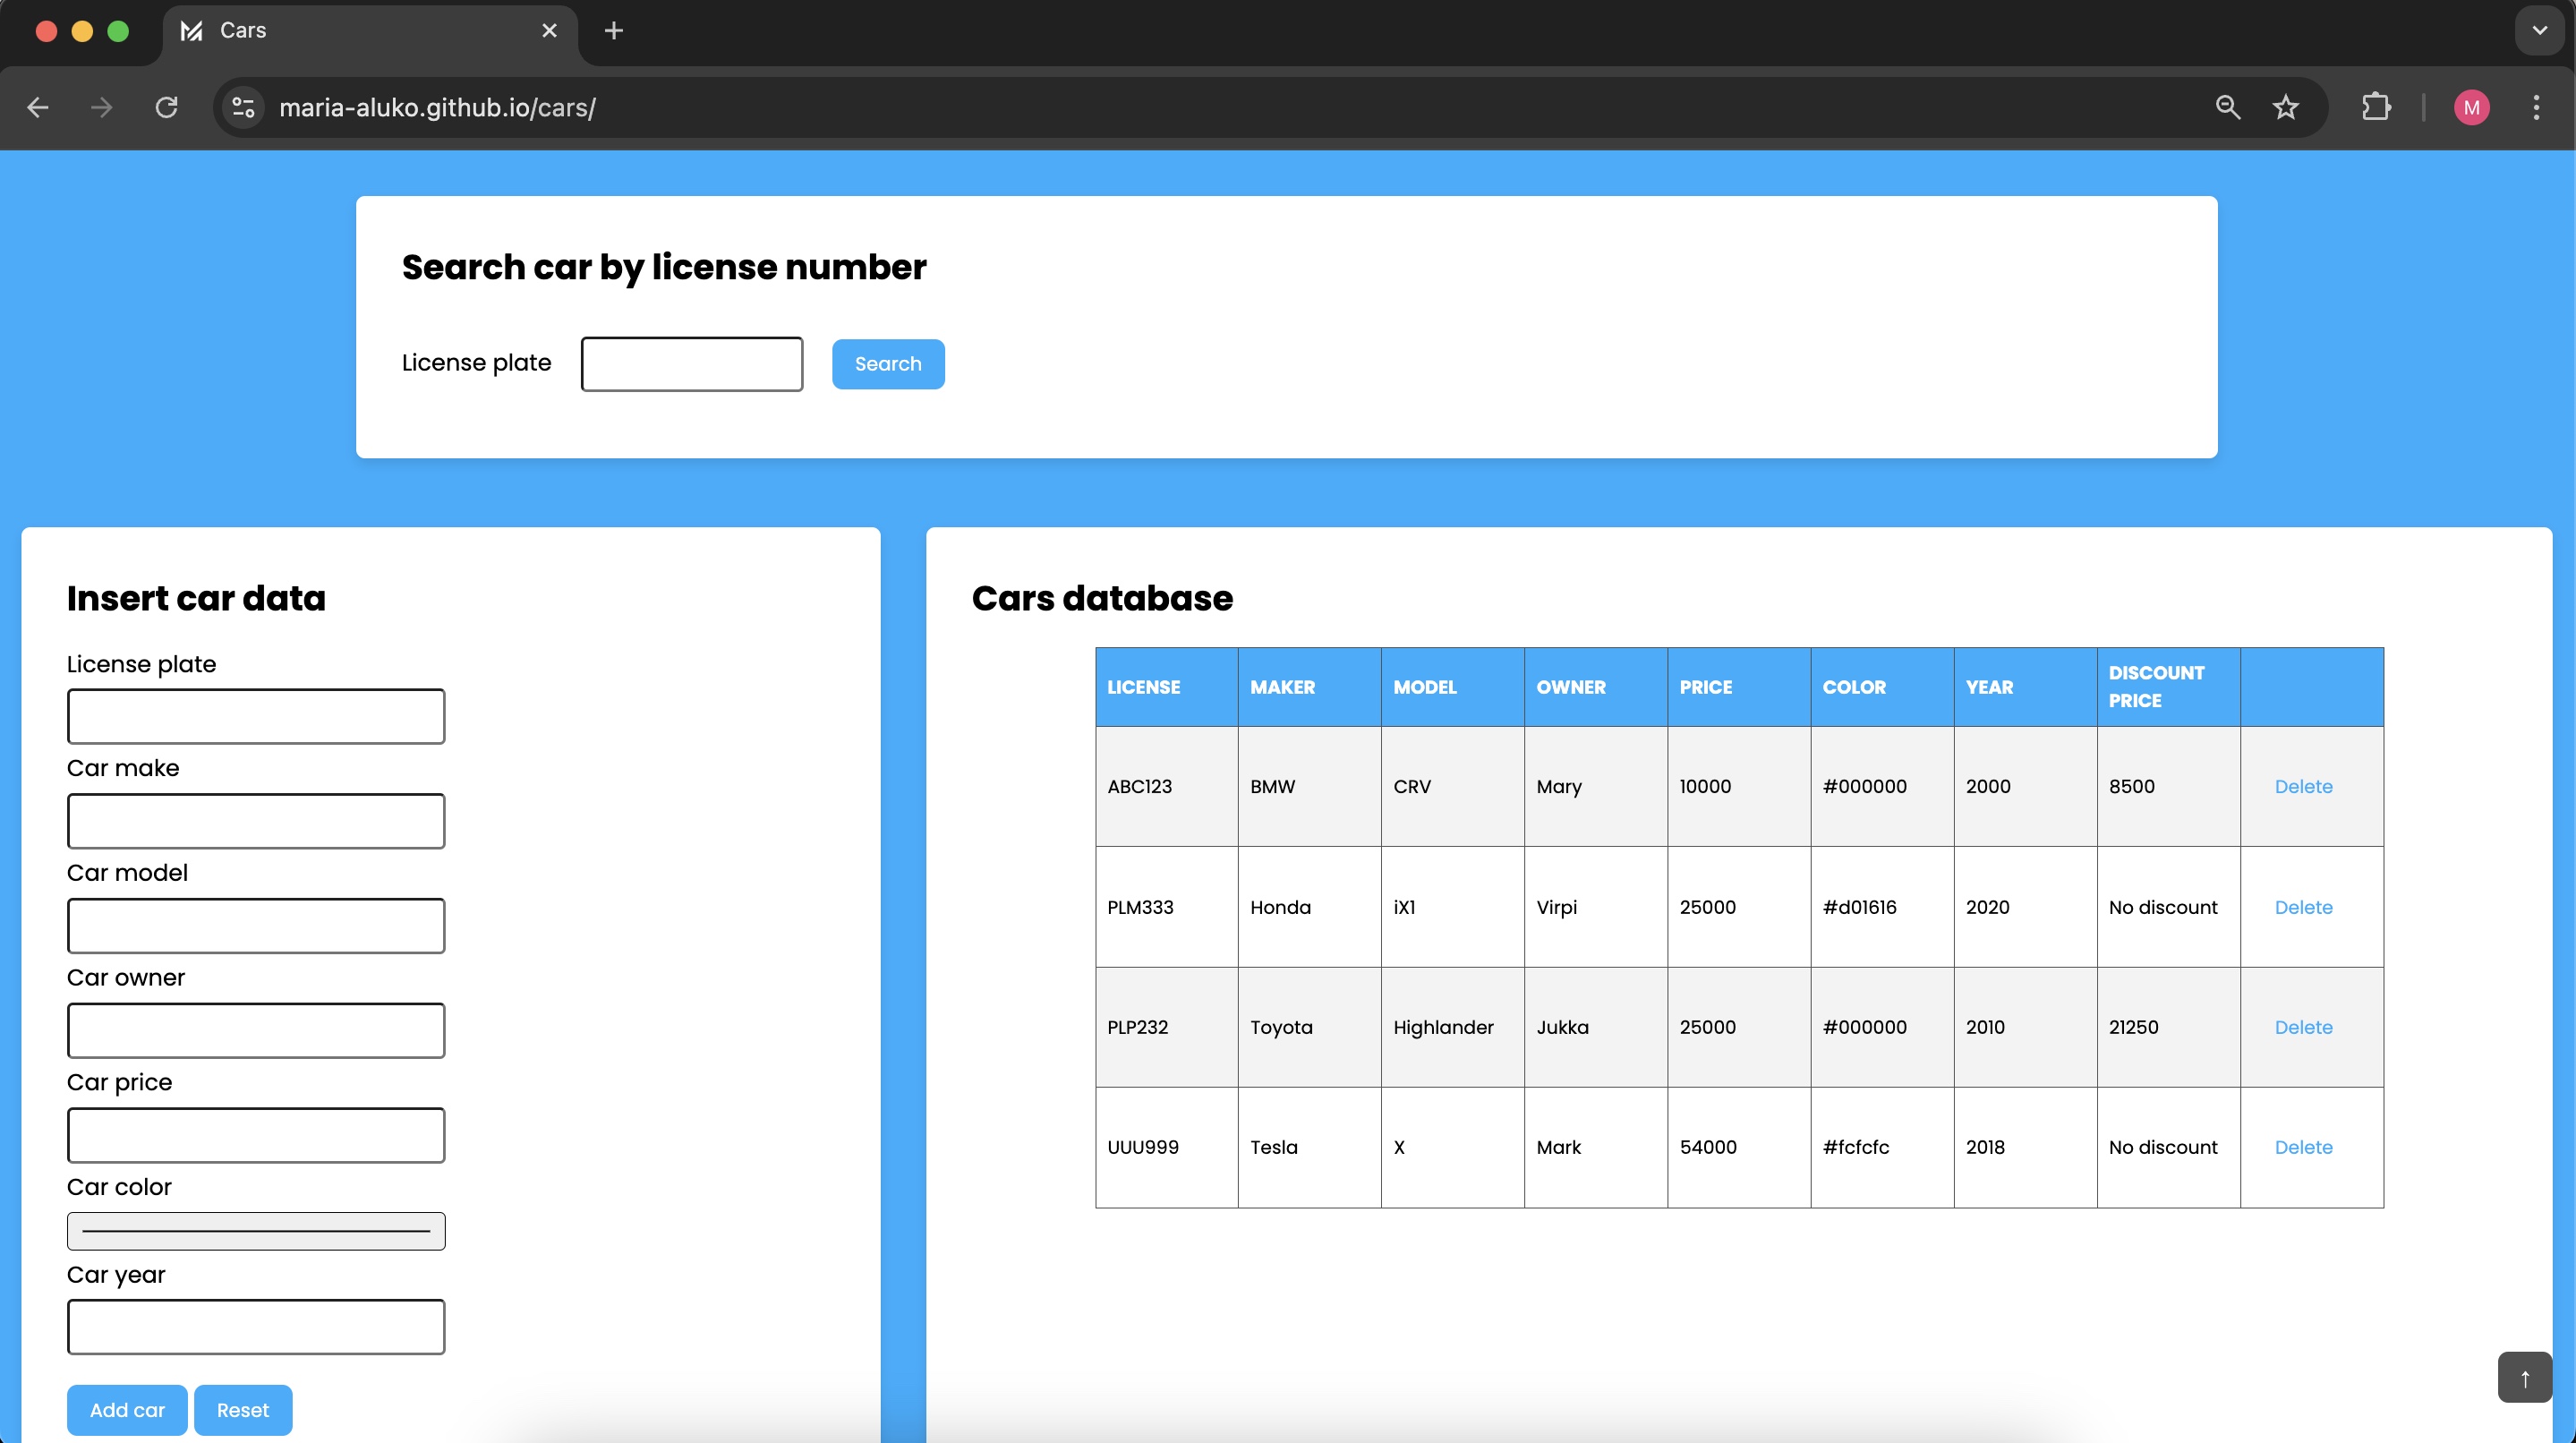Open the Chrome profile avatar M
This screenshot has height=1443, width=2576.
(2471, 107)
